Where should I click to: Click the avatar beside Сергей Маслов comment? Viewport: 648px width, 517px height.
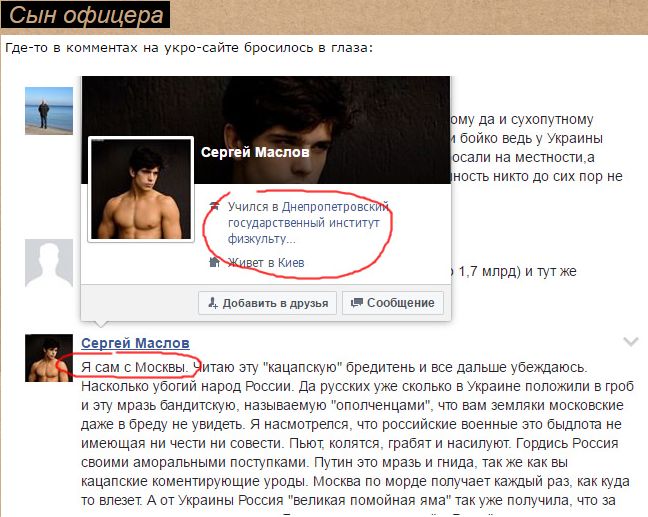coord(49,358)
